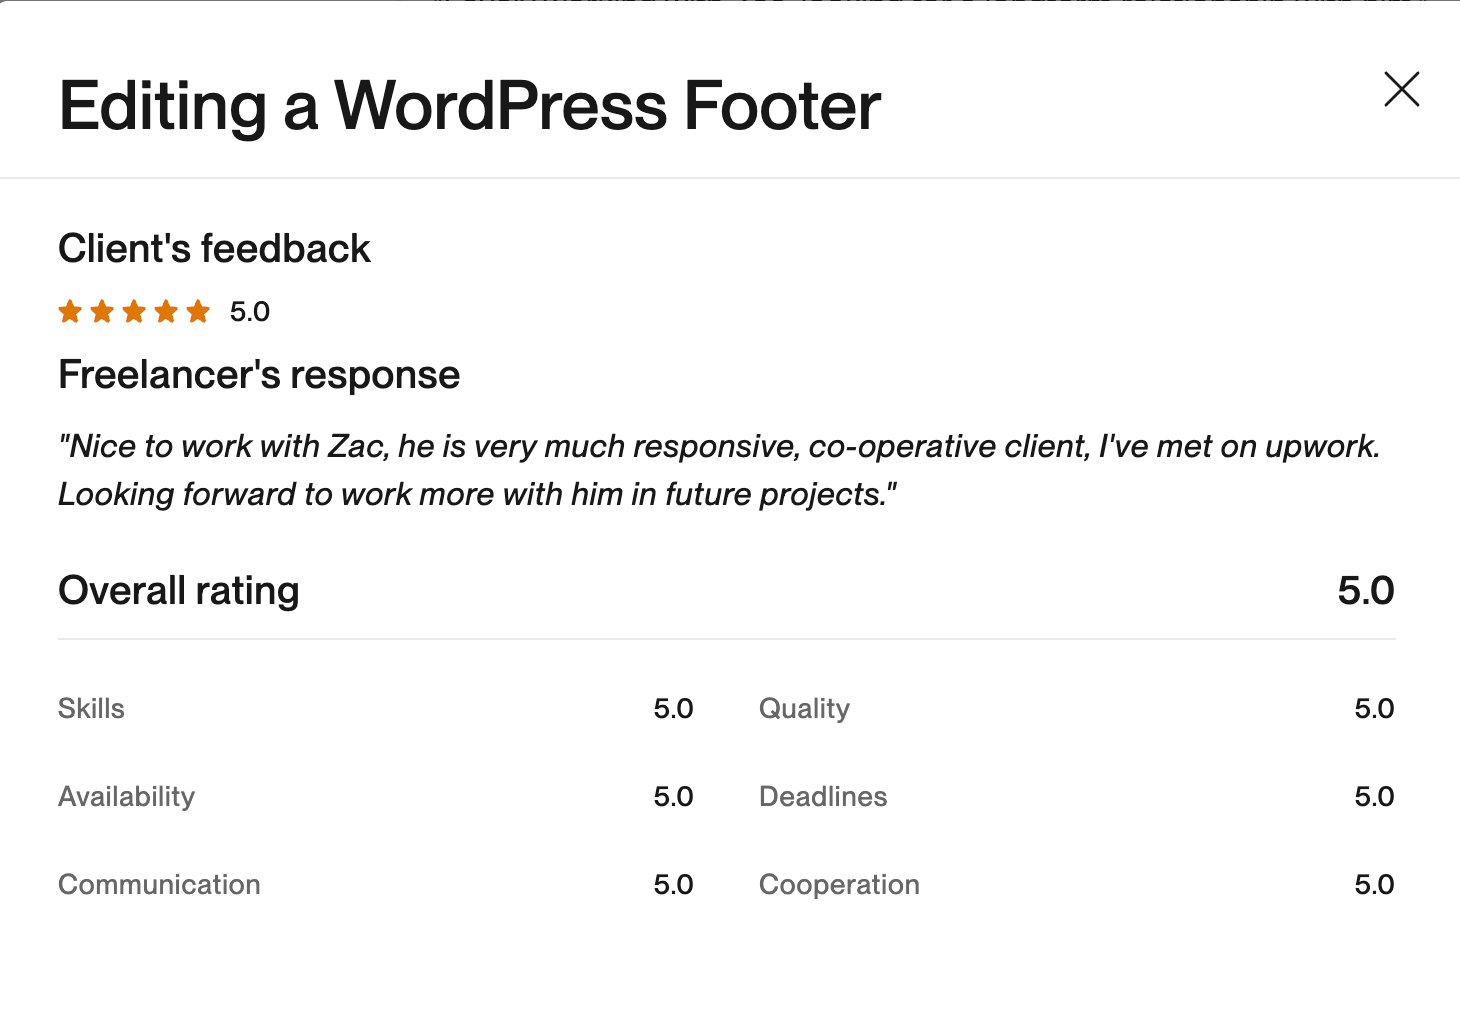The image size is (1460, 1009).
Task: Select the Client's feedback heading
Action: 214,249
